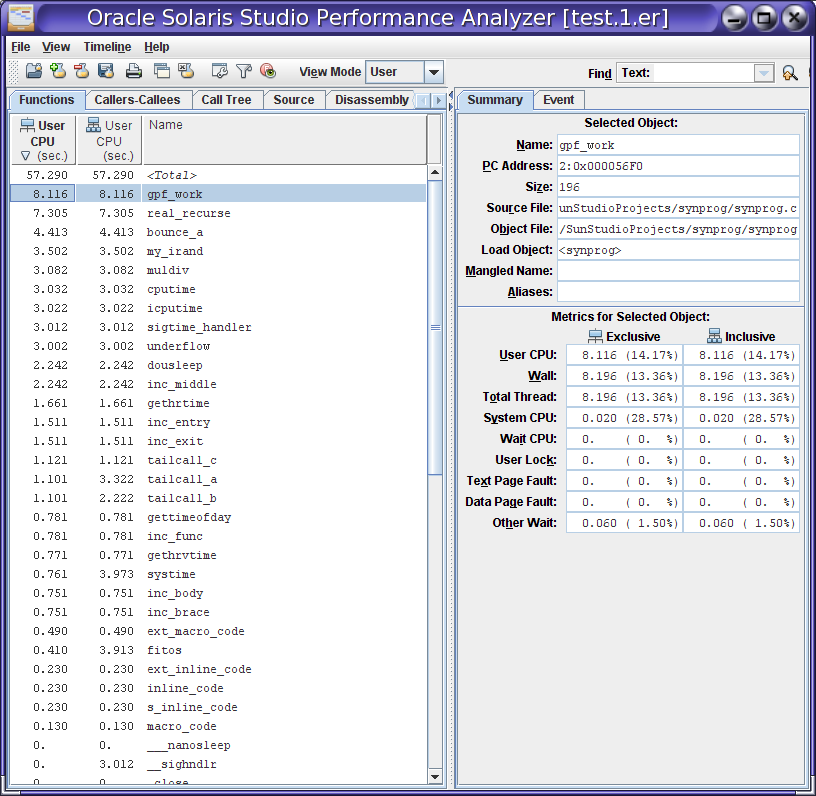
Task: Click the Inclusive metrics icon in Summary
Action: pyautogui.click(x=715, y=336)
